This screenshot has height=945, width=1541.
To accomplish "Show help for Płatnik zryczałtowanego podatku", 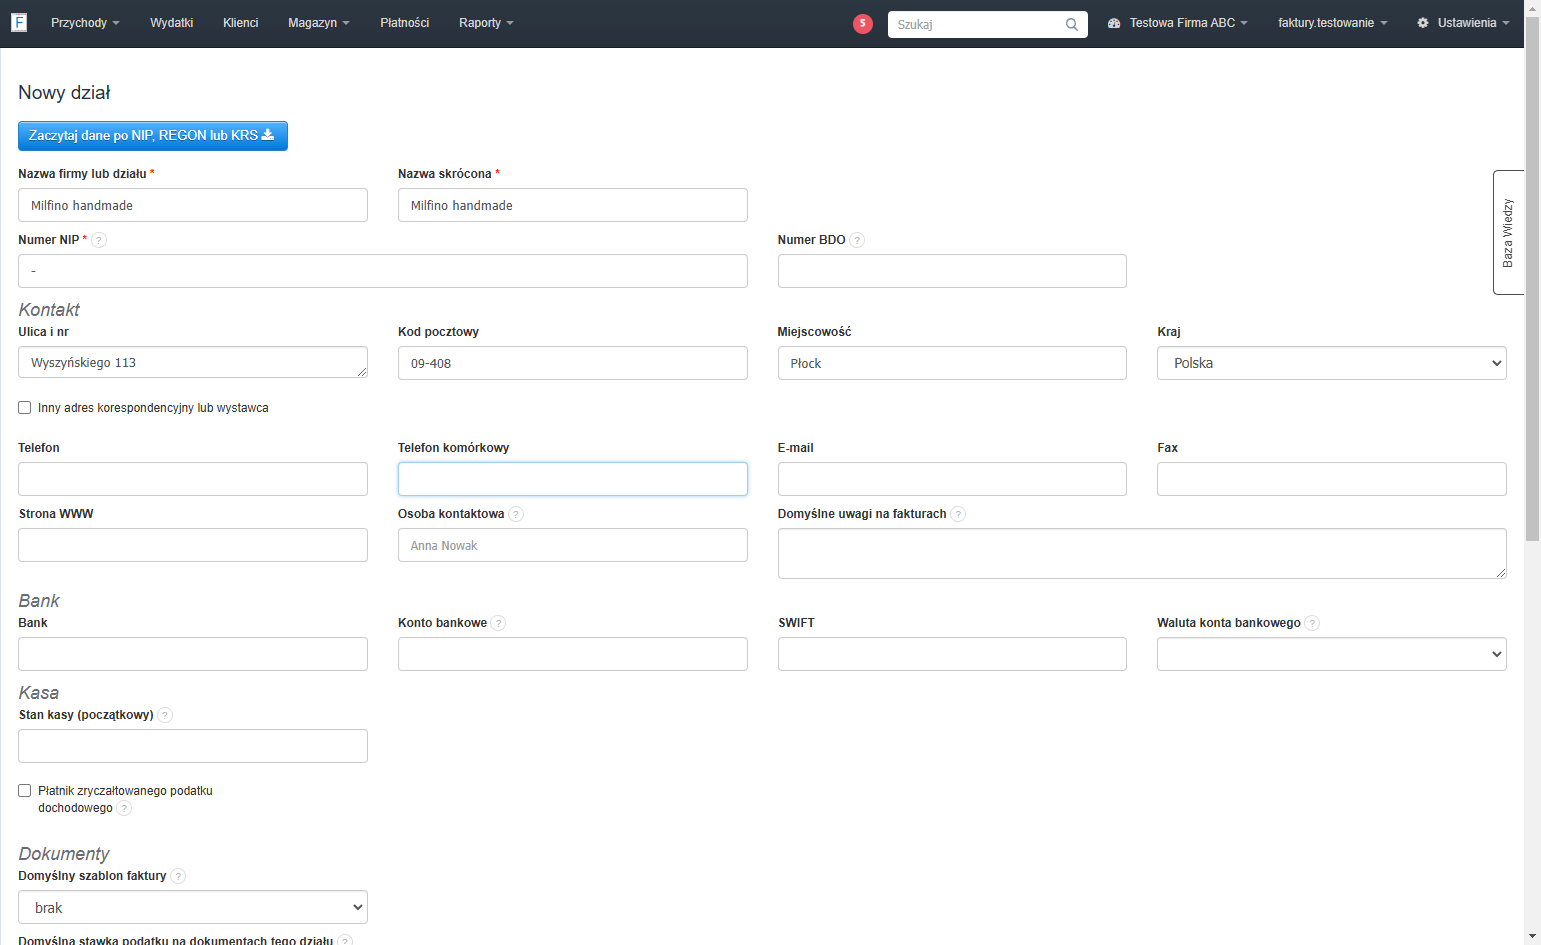I will (124, 808).
